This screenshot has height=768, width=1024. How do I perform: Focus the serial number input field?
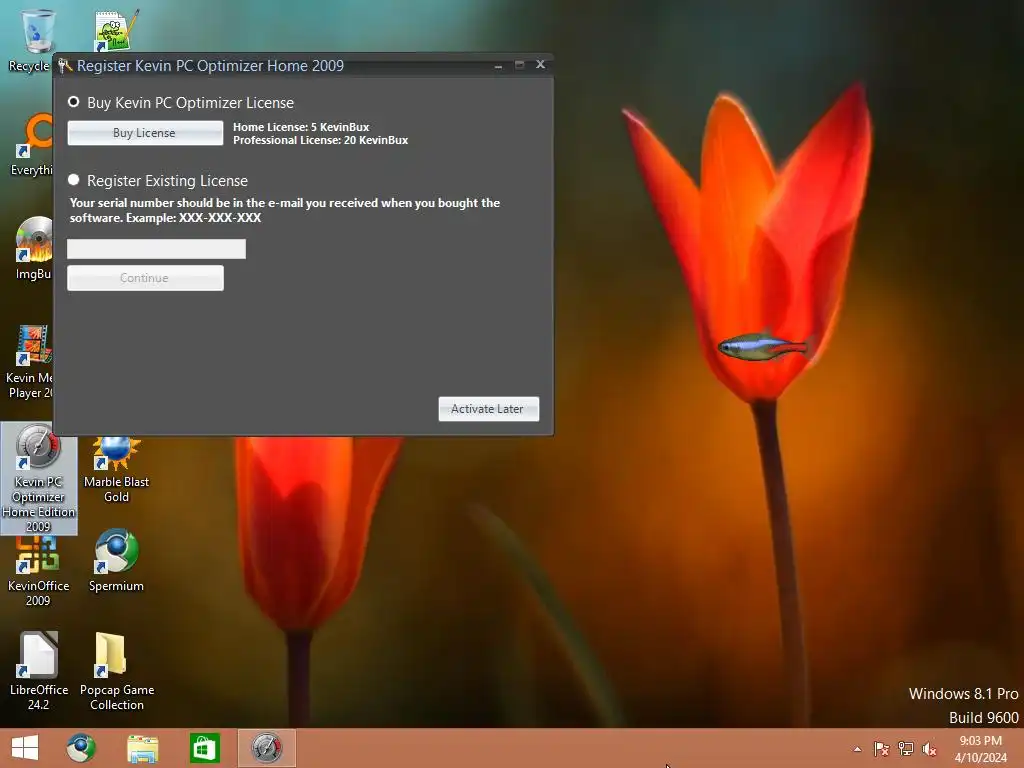157,249
